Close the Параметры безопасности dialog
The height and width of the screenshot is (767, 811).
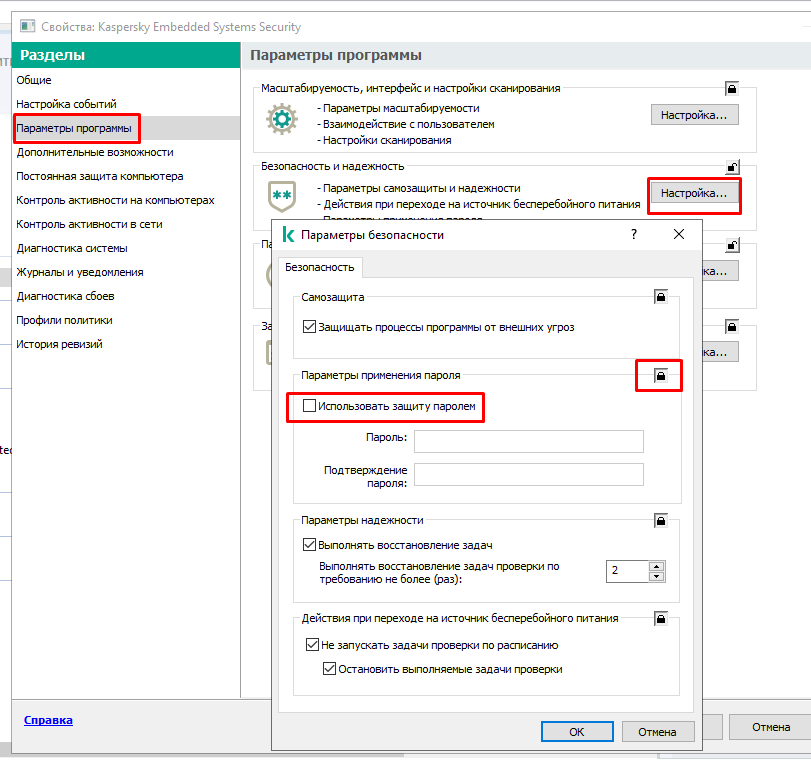[679, 234]
